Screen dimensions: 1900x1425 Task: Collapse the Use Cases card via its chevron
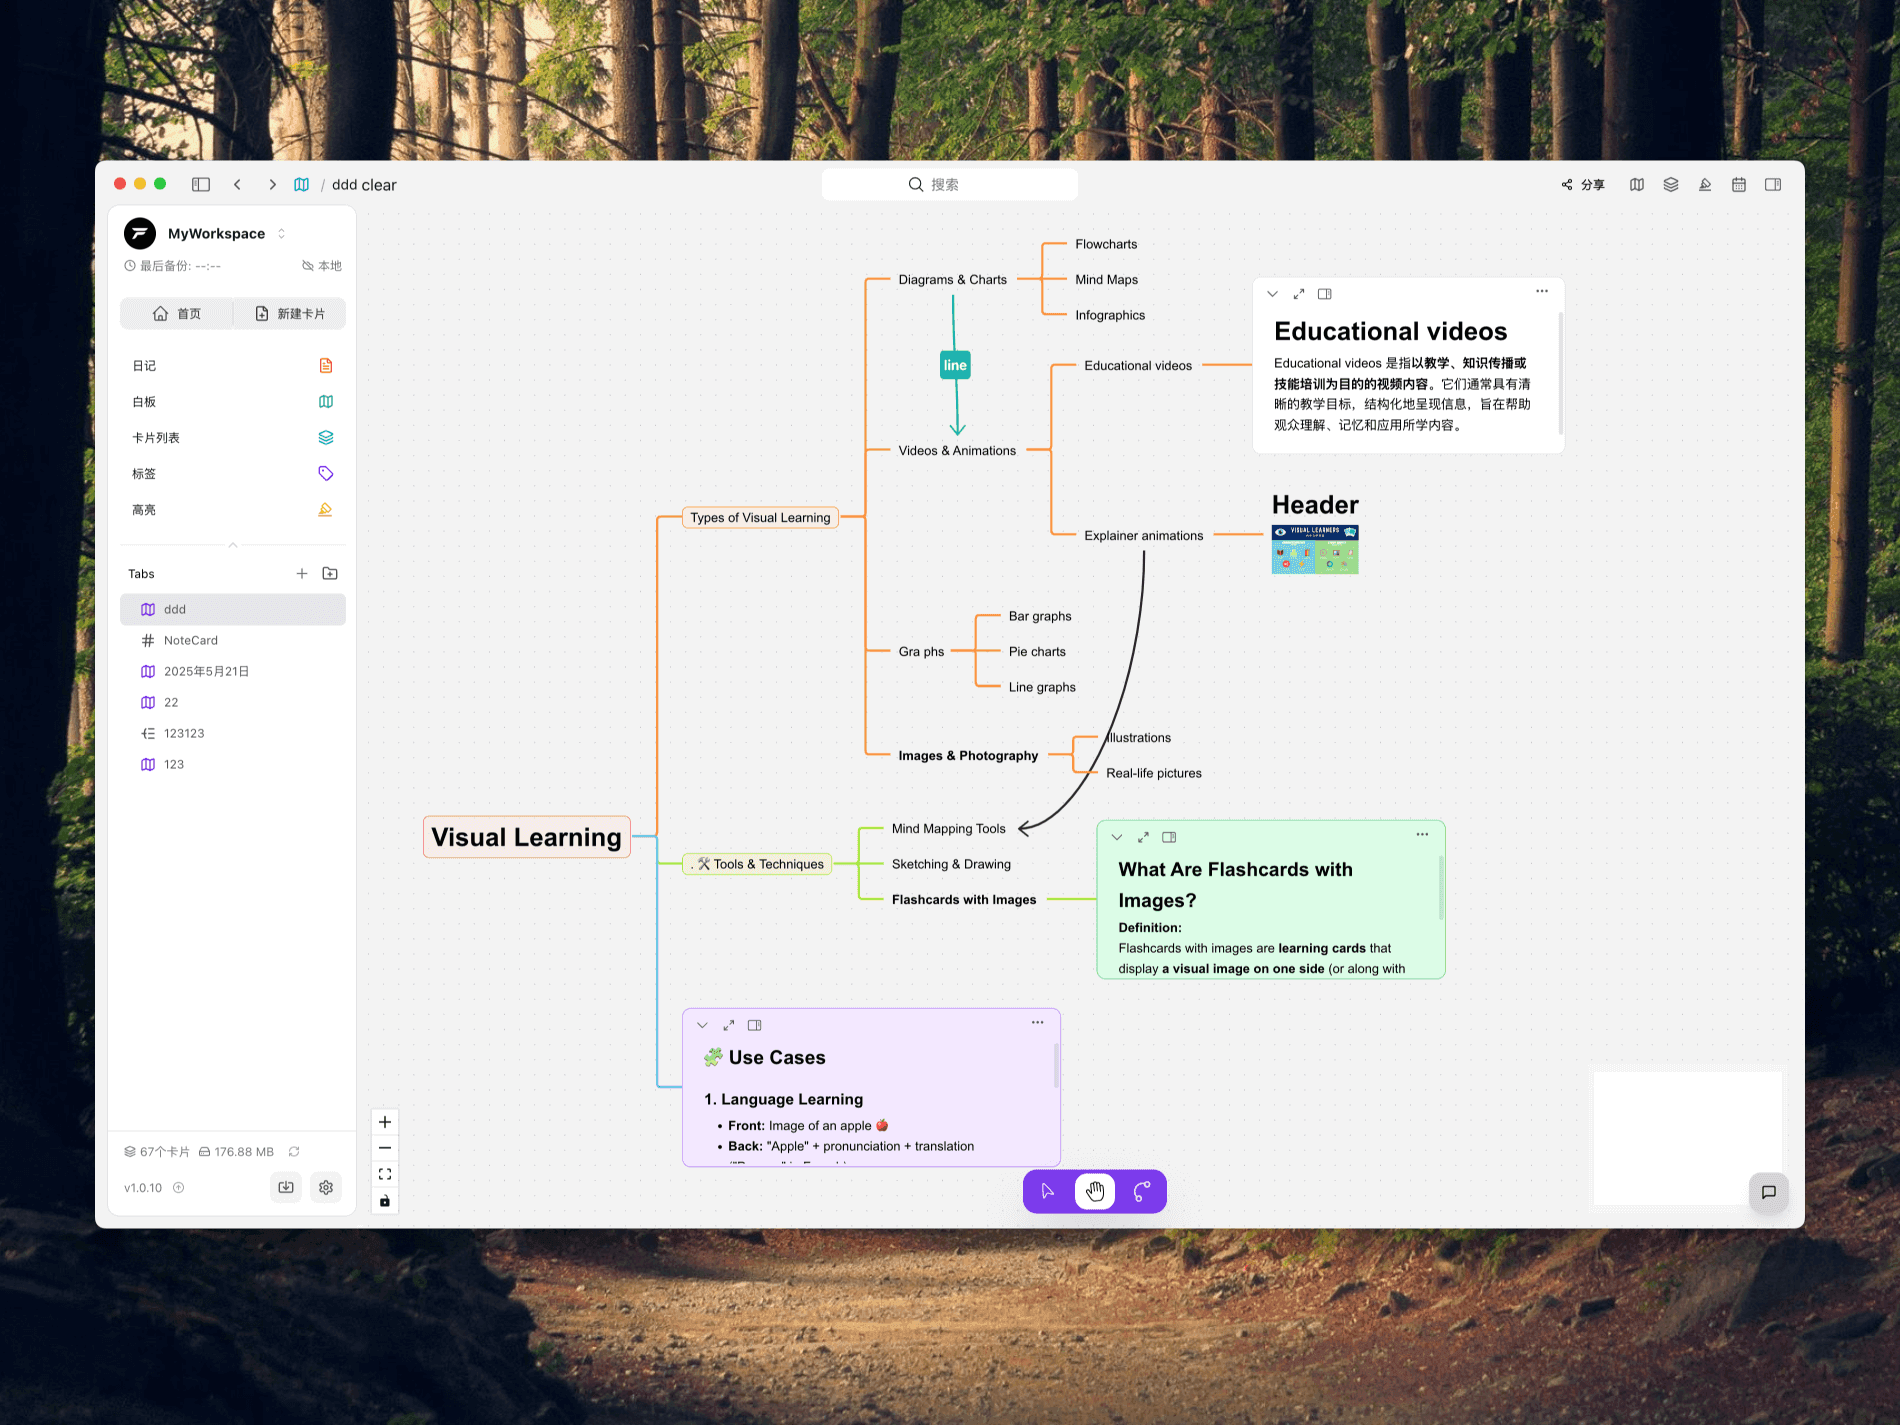(x=701, y=1024)
